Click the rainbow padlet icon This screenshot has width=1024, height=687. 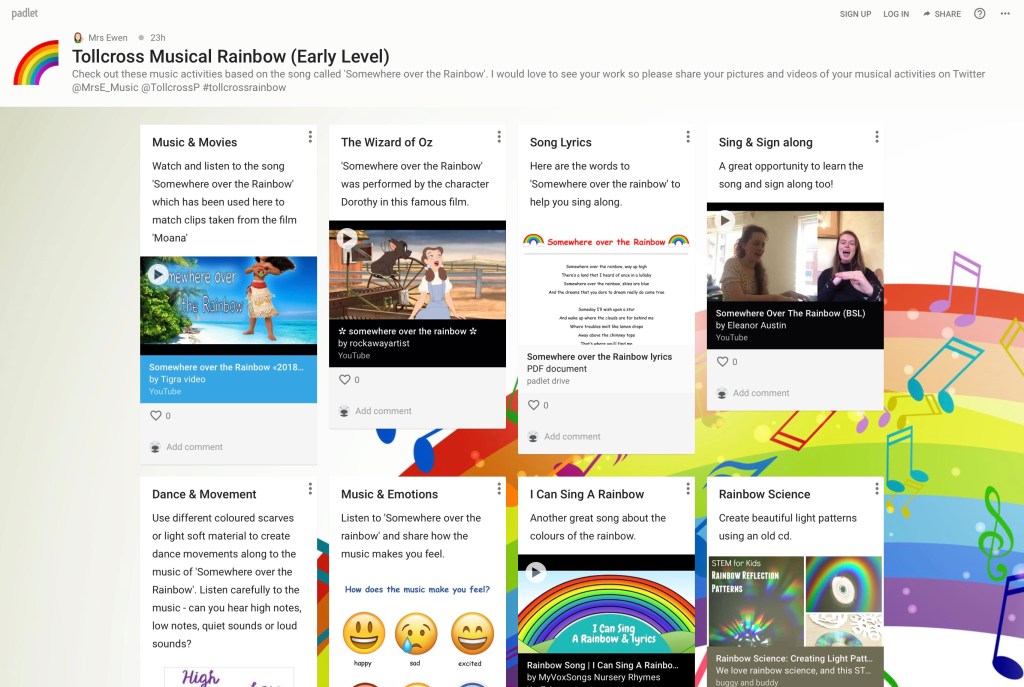36,64
